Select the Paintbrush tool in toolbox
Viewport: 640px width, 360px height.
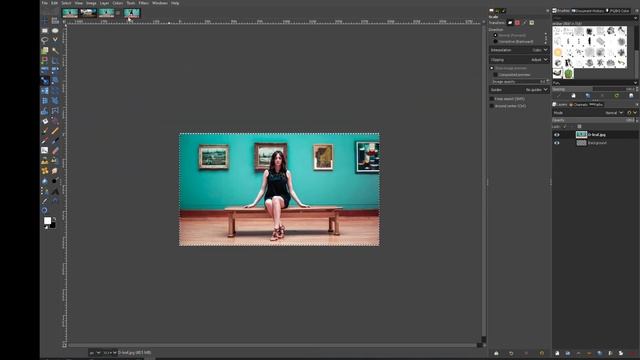click(x=44, y=131)
